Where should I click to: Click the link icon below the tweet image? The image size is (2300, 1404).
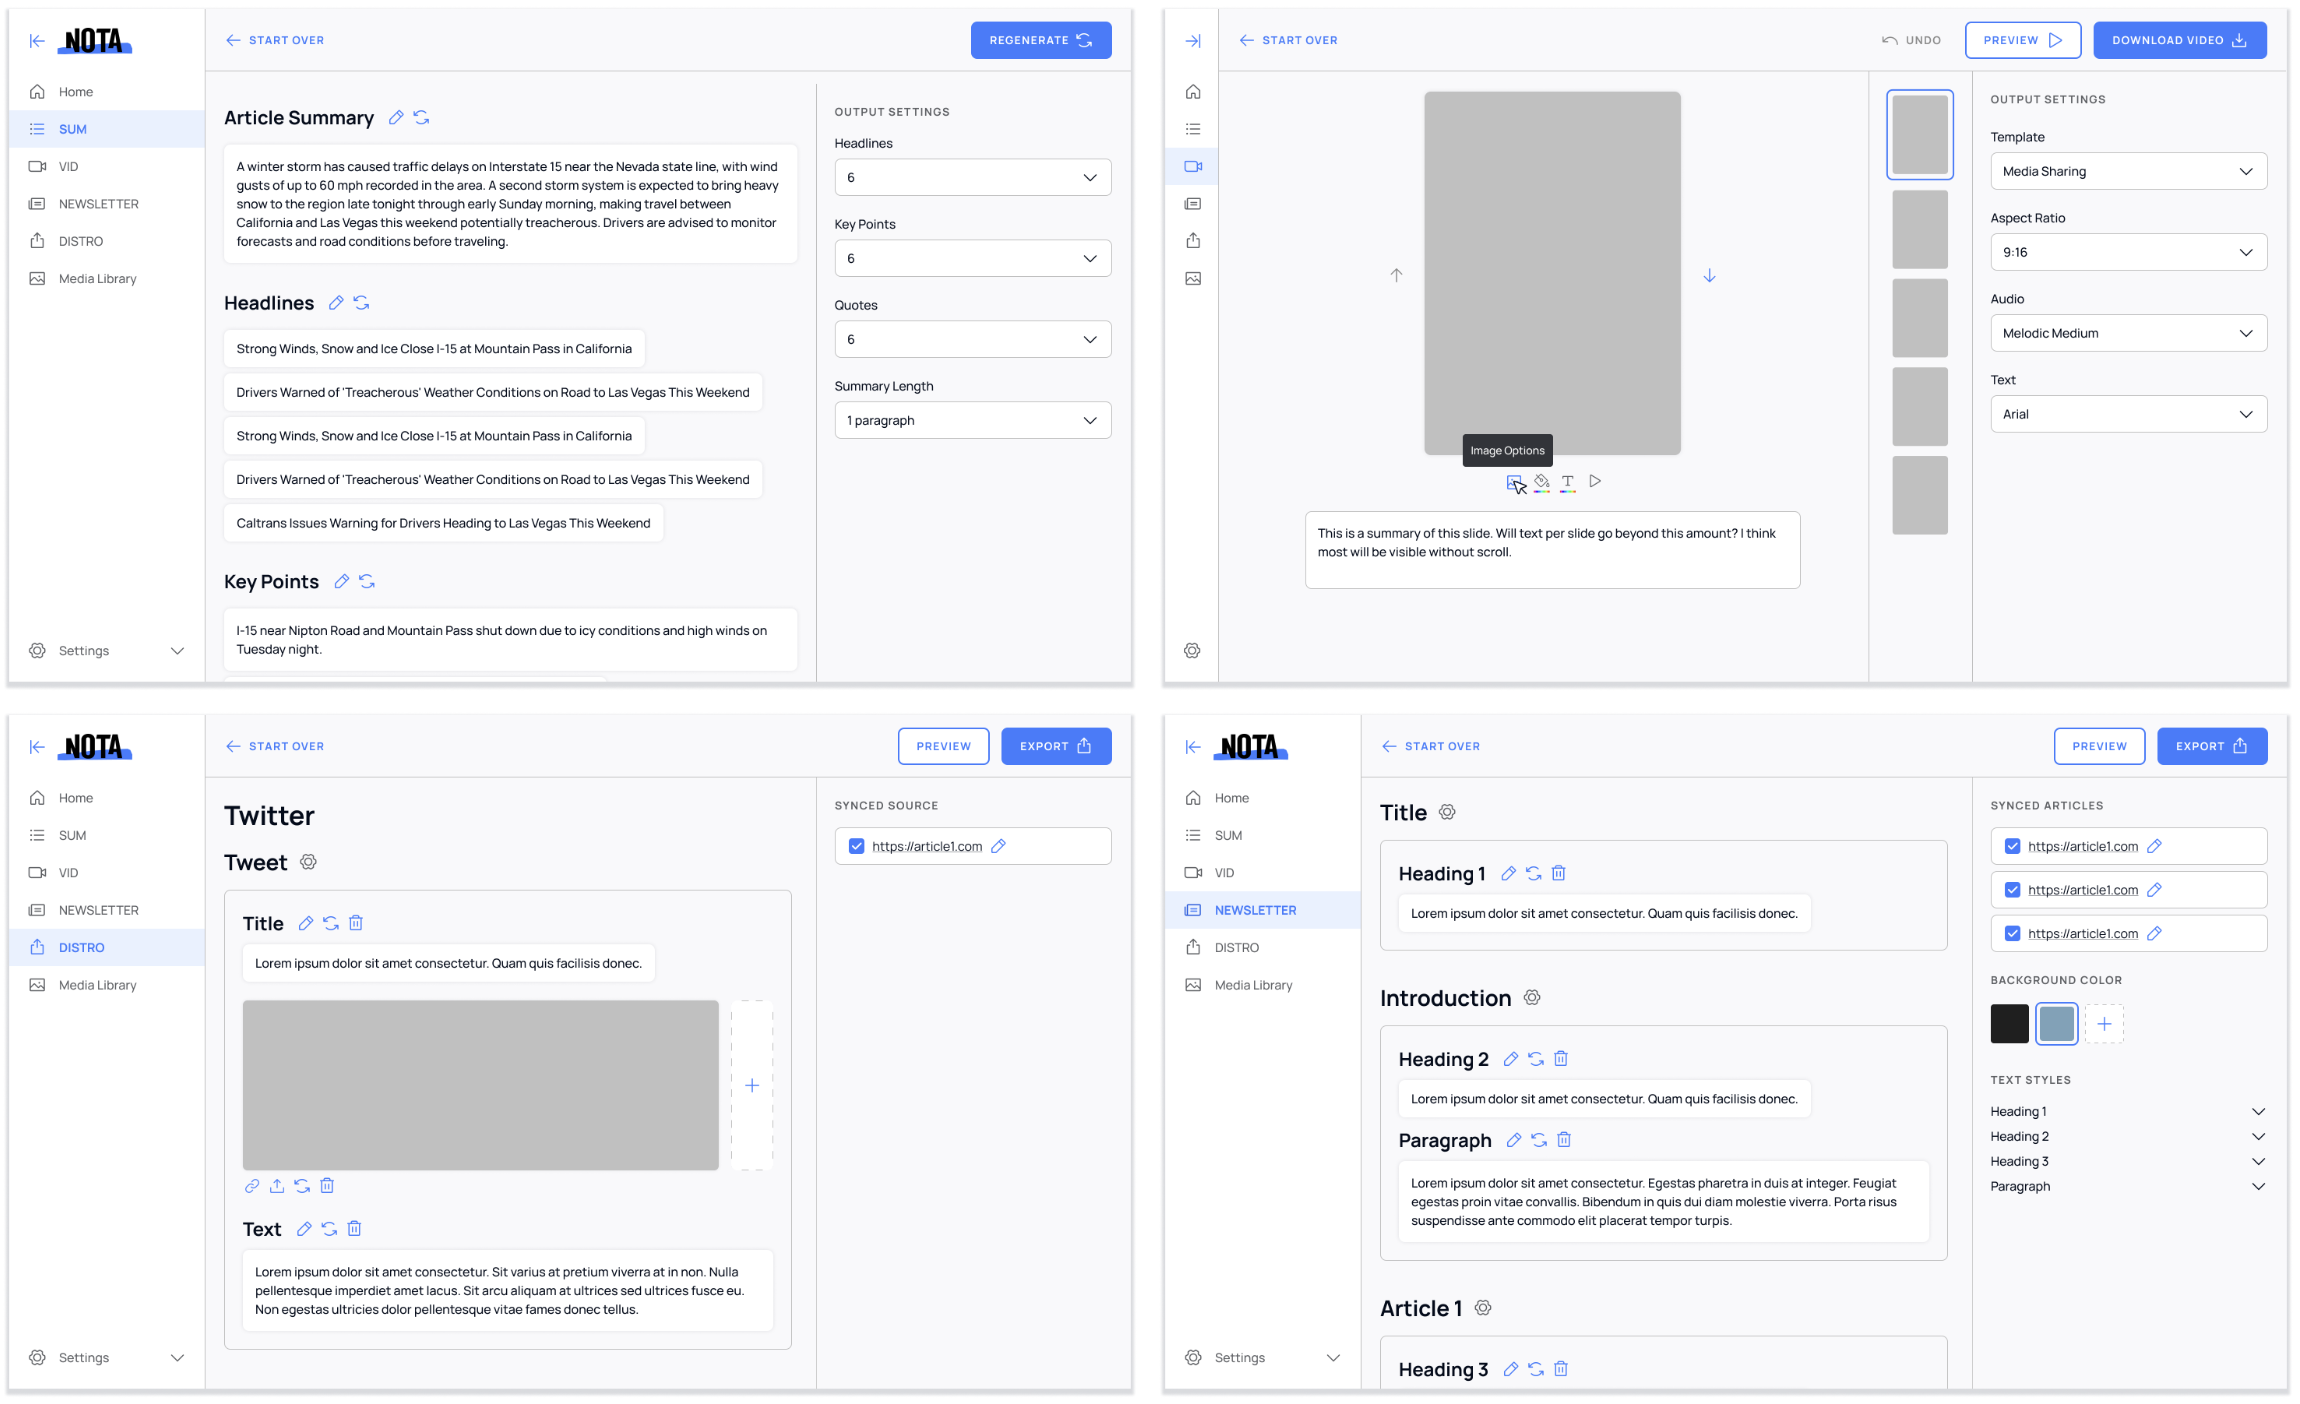pos(252,1186)
